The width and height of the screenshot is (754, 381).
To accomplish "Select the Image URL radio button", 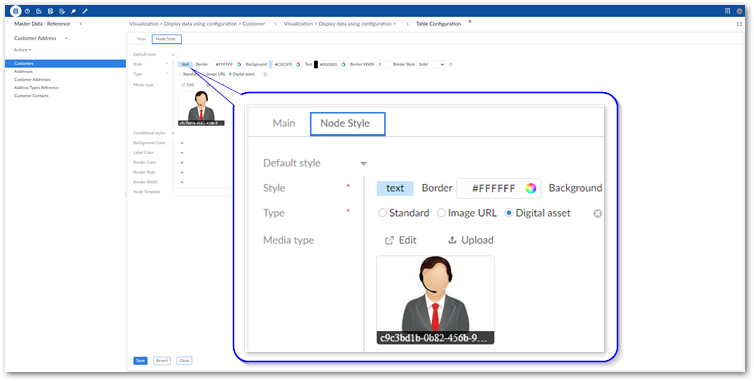I will coord(203,74).
